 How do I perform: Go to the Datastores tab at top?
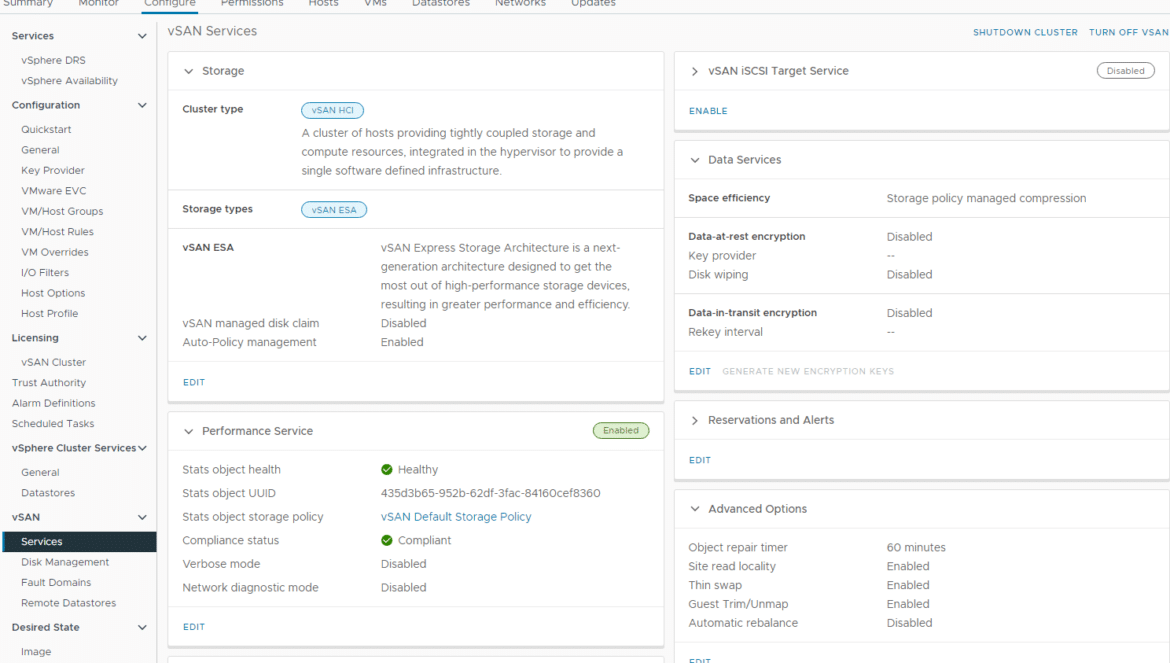(441, 4)
